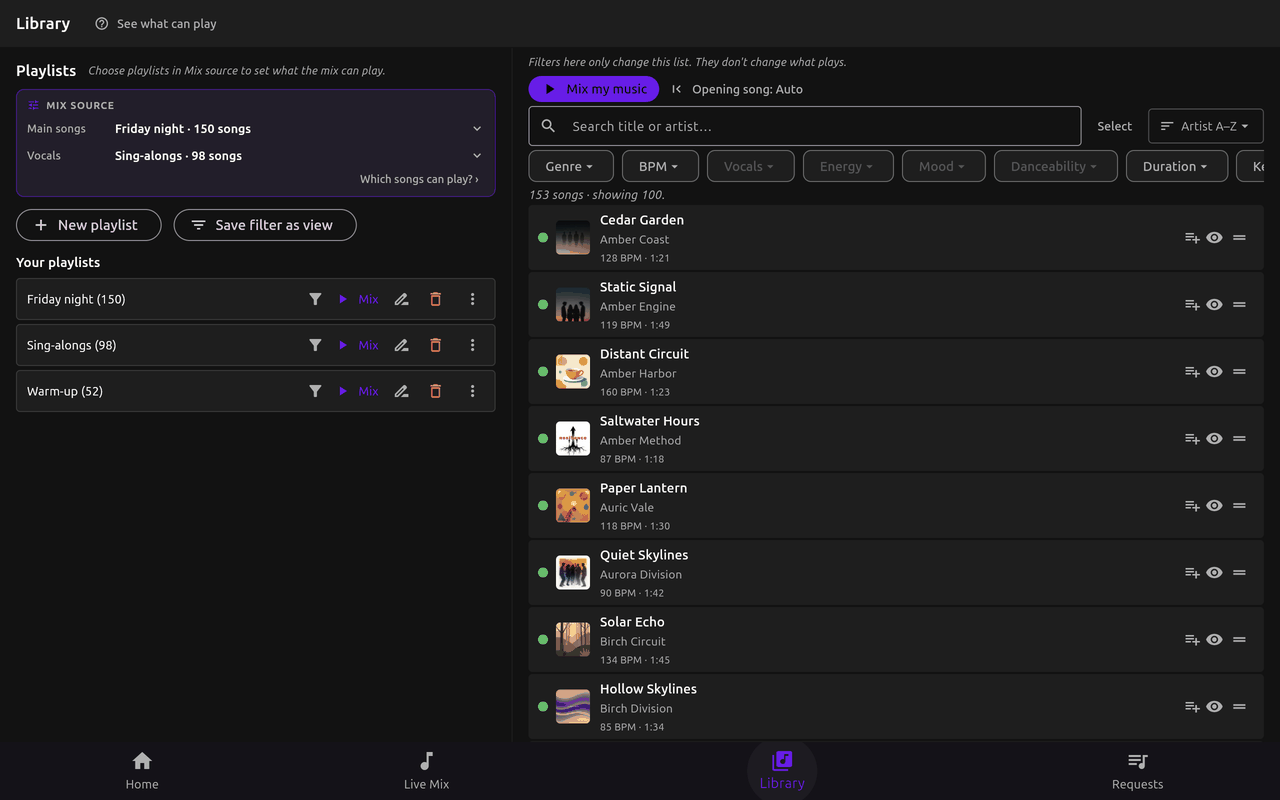Toggle visibility of Quiet Skylines
The width and height of the screenshot is (1280, 800).
[1214, 573]
